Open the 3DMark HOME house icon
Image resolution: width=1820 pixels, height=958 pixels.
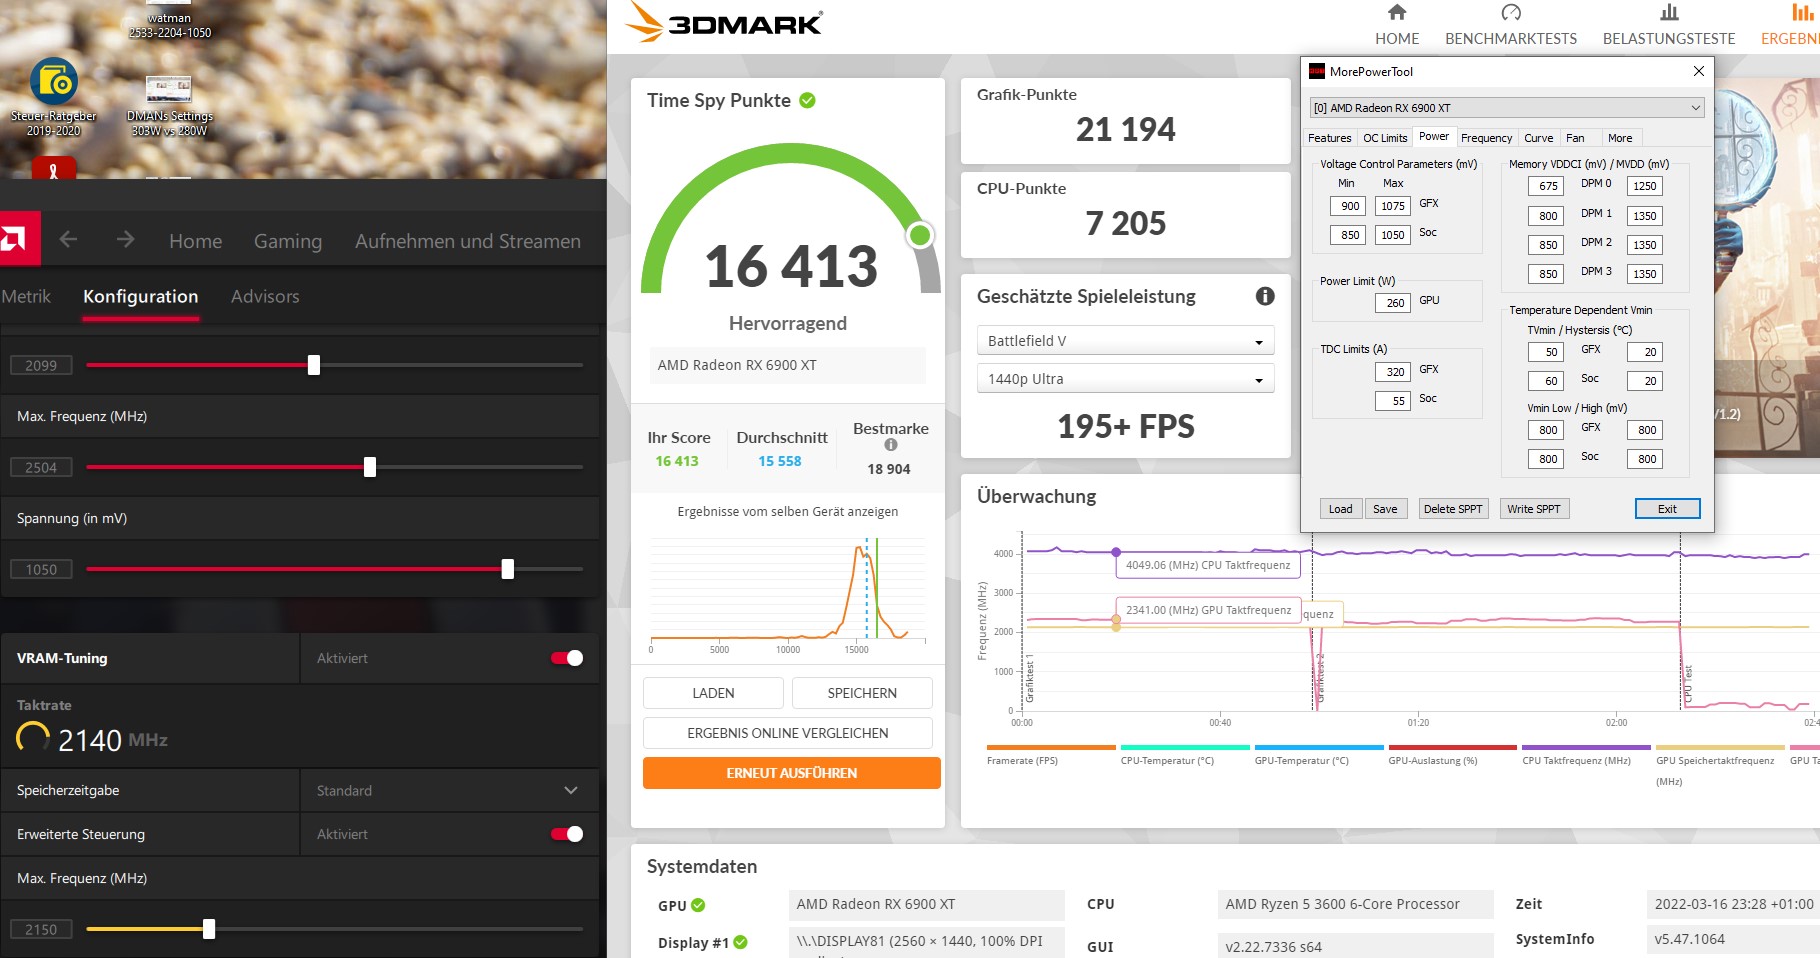pyautogui.click(x=1397, y=13)
